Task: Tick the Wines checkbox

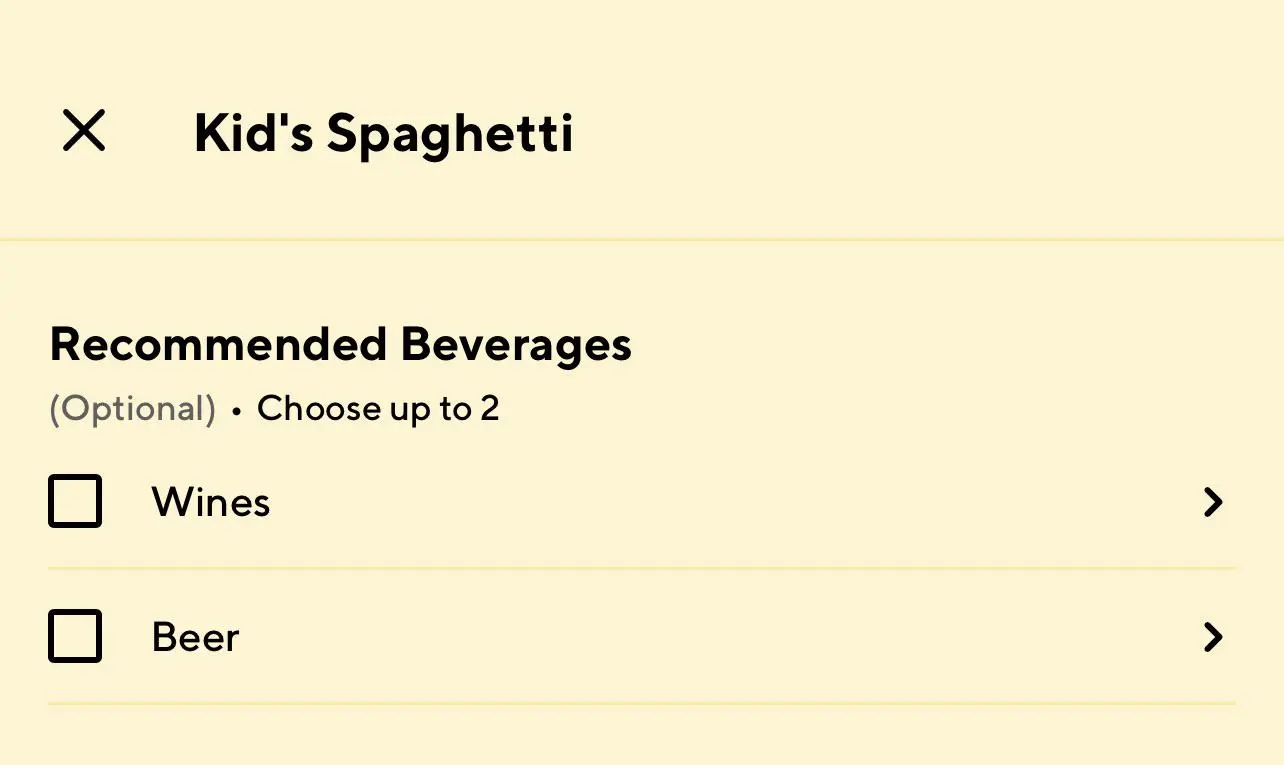Action: 75,501
